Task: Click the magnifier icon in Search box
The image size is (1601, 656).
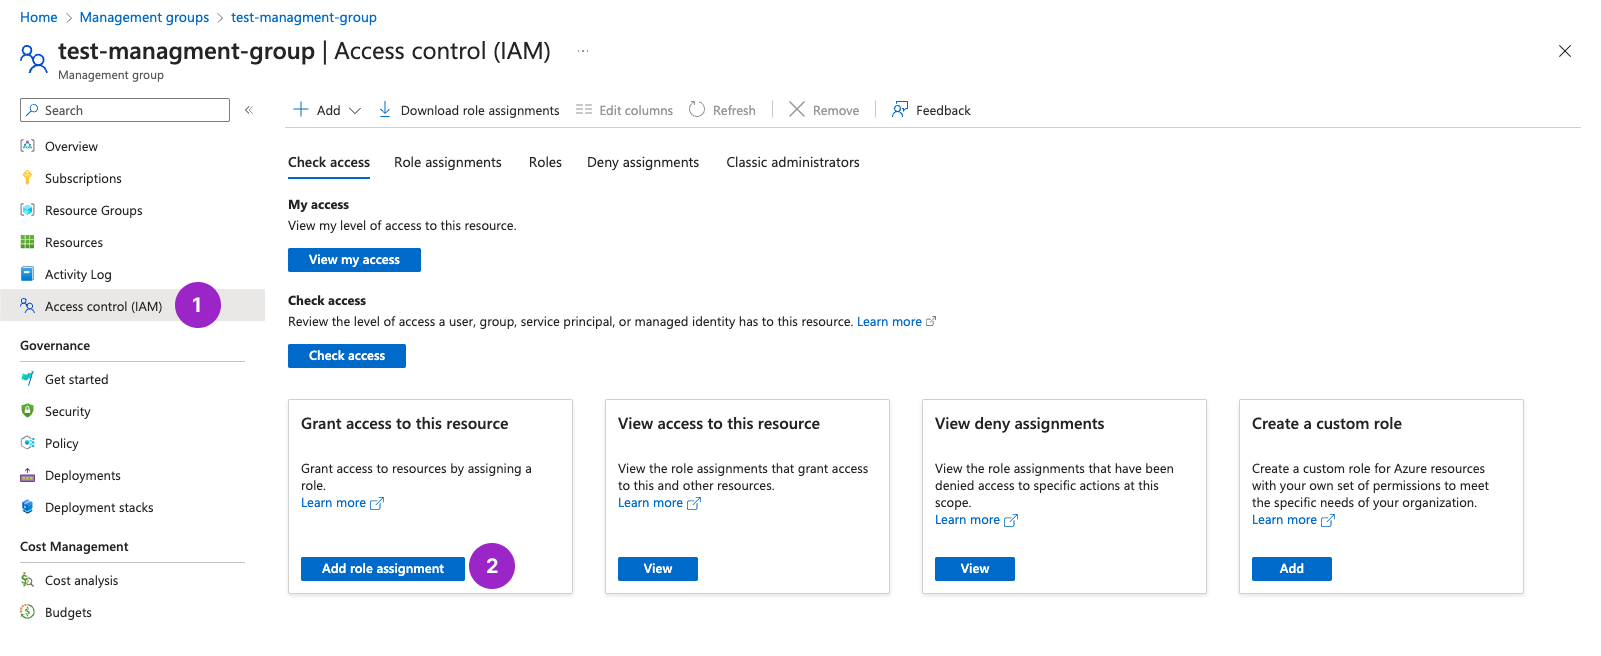Action: point(34,110)
